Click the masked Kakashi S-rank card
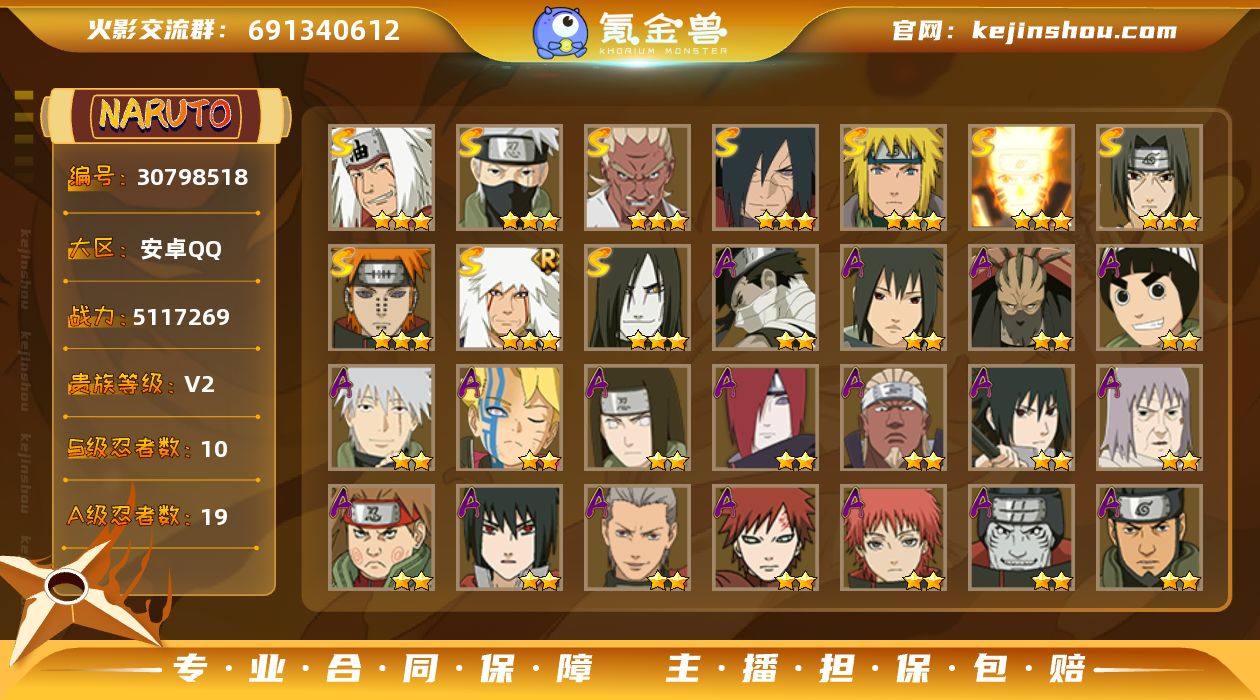 click(x=510, y=178)
